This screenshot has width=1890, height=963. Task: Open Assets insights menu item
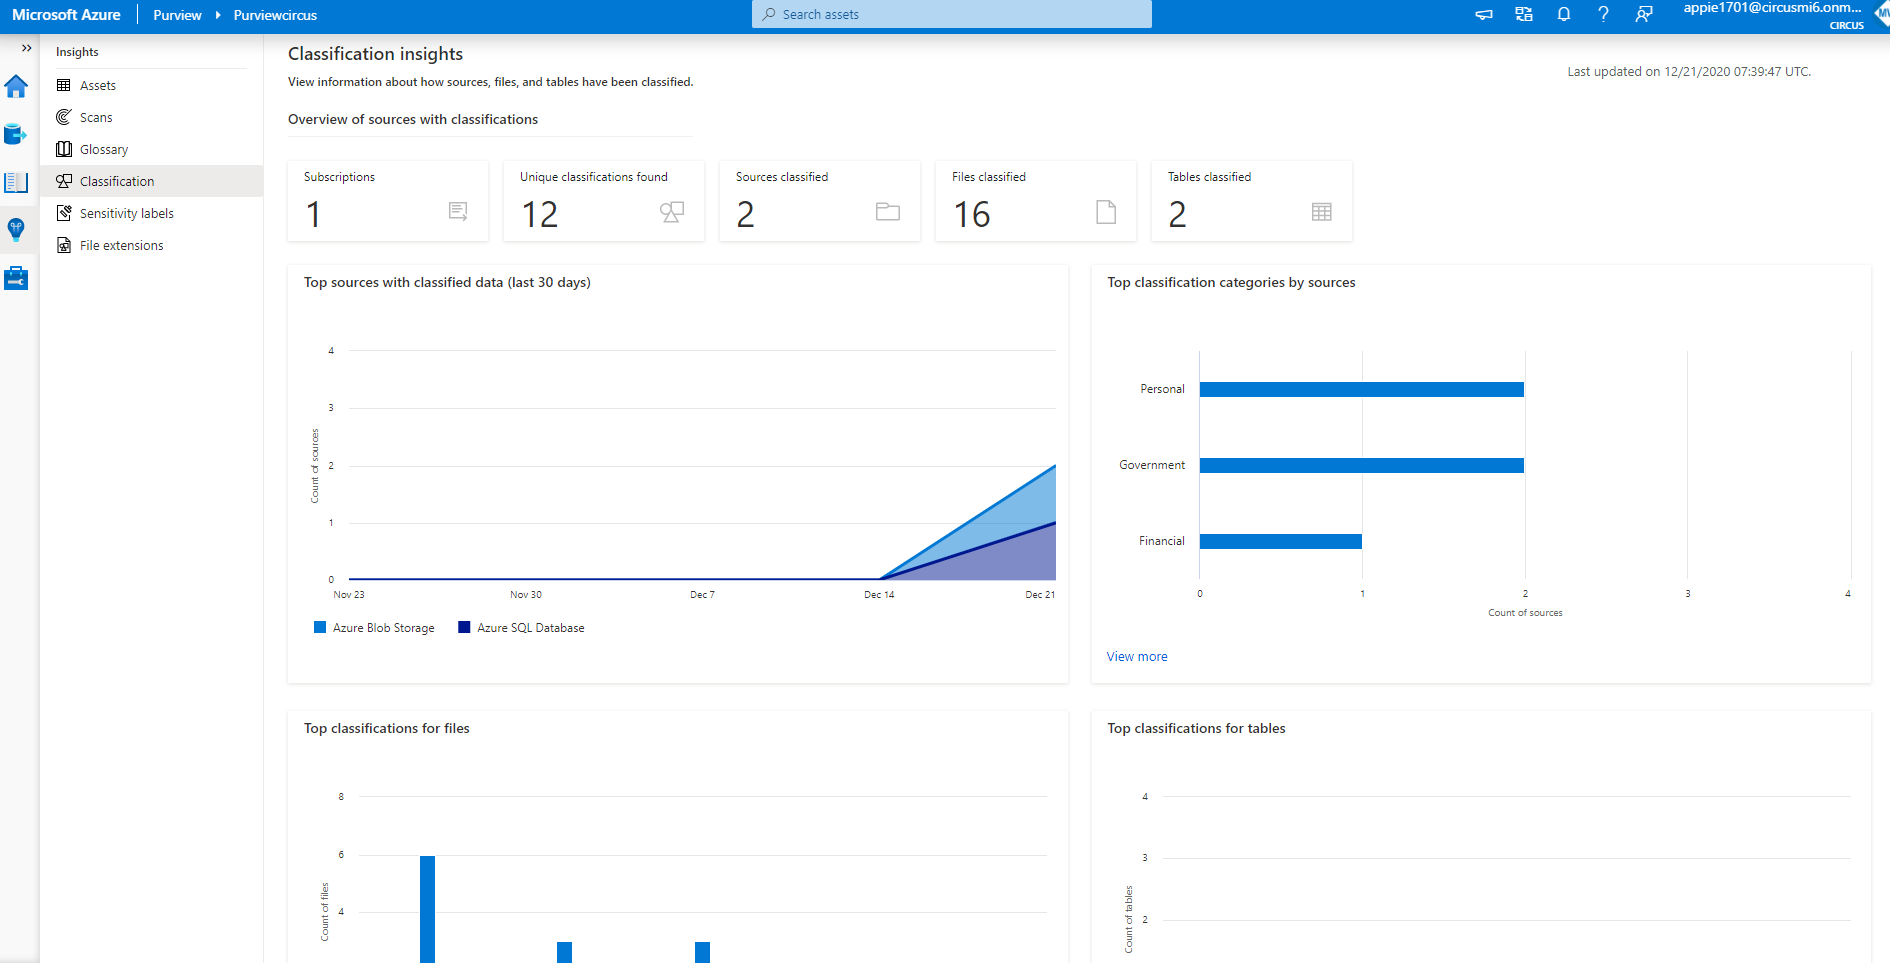pos(98,86)
